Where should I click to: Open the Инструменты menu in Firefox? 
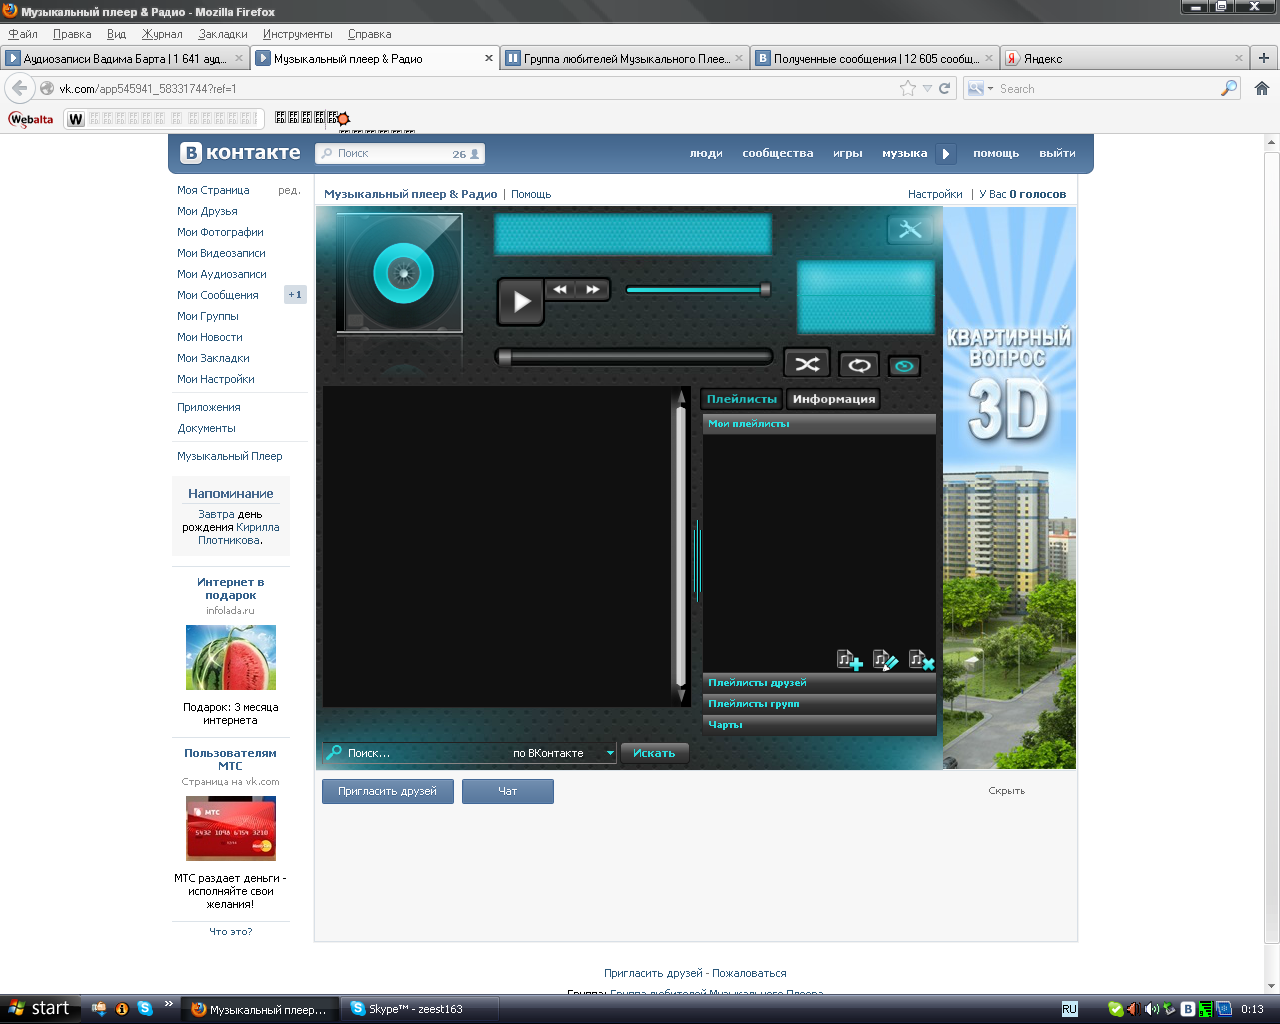pos(298,34)
